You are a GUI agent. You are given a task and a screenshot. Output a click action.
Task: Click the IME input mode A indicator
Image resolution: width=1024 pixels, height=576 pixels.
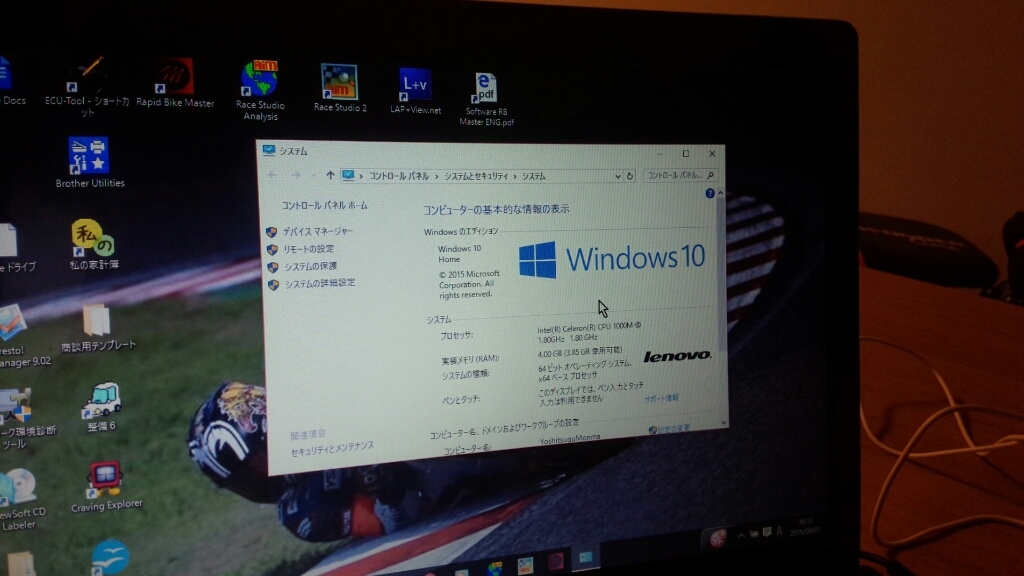click(x=779, y=532)
